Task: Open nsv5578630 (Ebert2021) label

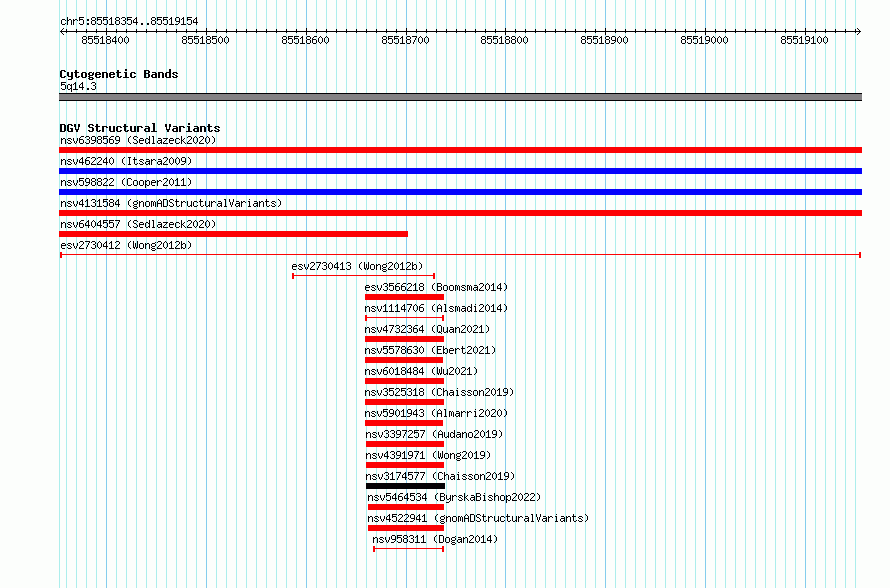Action: click(430, 350)
